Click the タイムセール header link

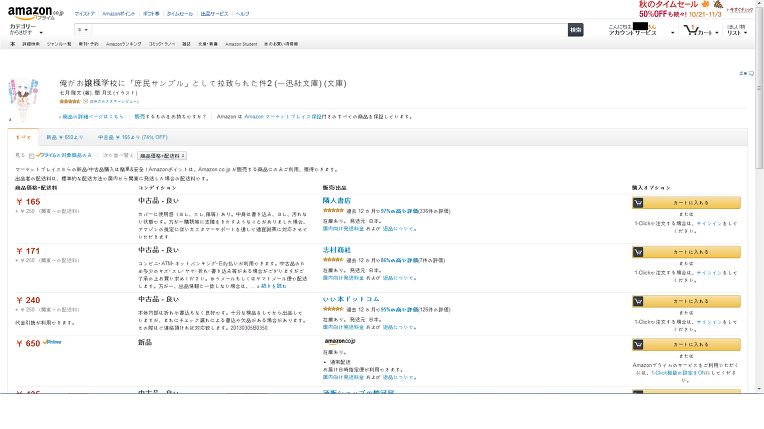coord(180,14)
